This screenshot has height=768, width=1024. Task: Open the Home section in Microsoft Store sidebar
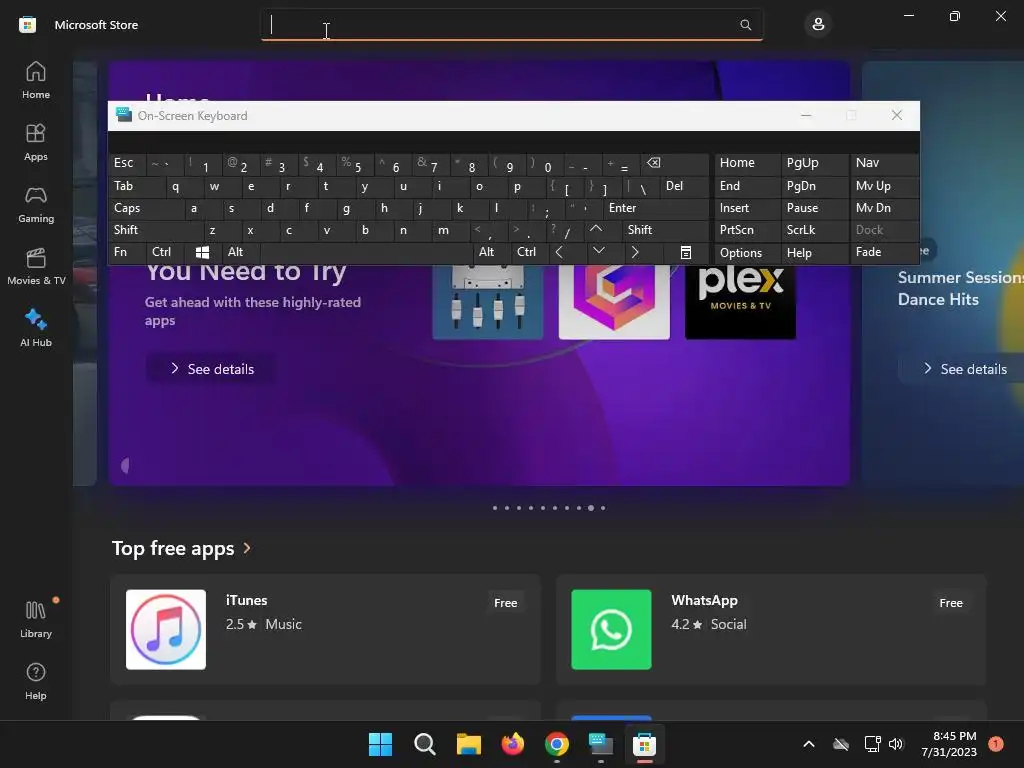(x=36, y=80)
